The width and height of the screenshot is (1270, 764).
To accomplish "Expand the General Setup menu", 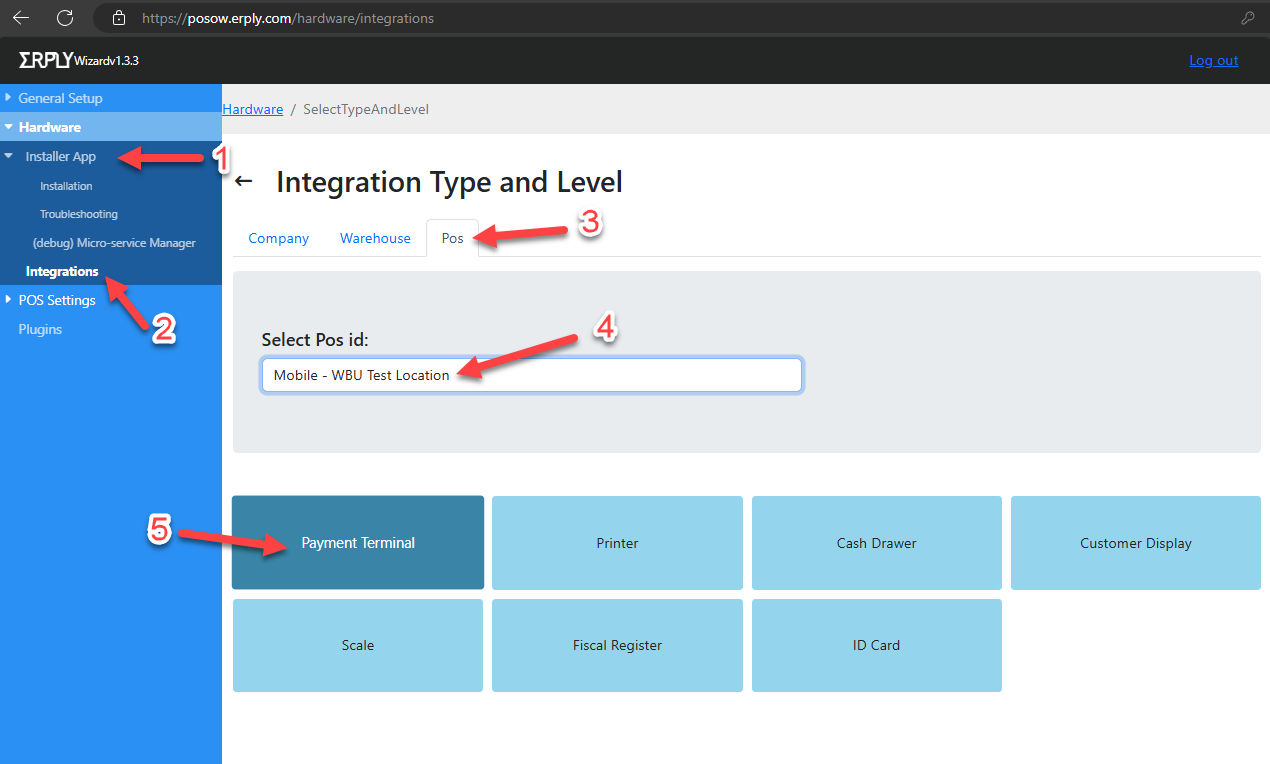I will pyautogui.click(x=60, y=98).
